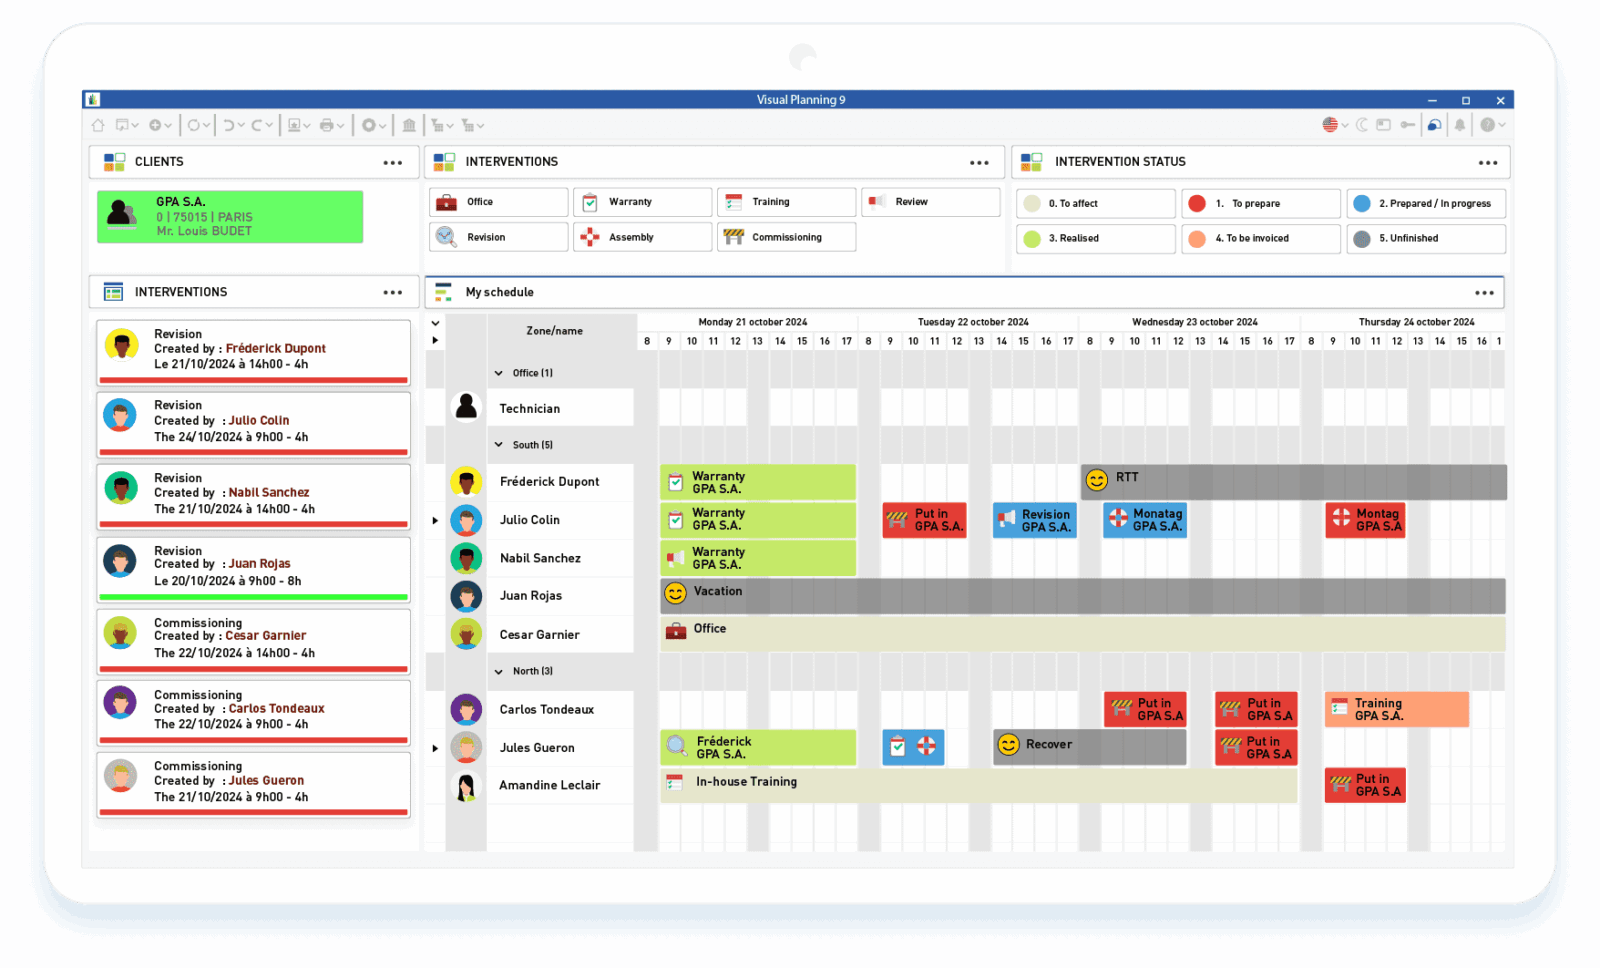
Task: Click the Home icon in the toolbar
Action: tap(97, 125)
